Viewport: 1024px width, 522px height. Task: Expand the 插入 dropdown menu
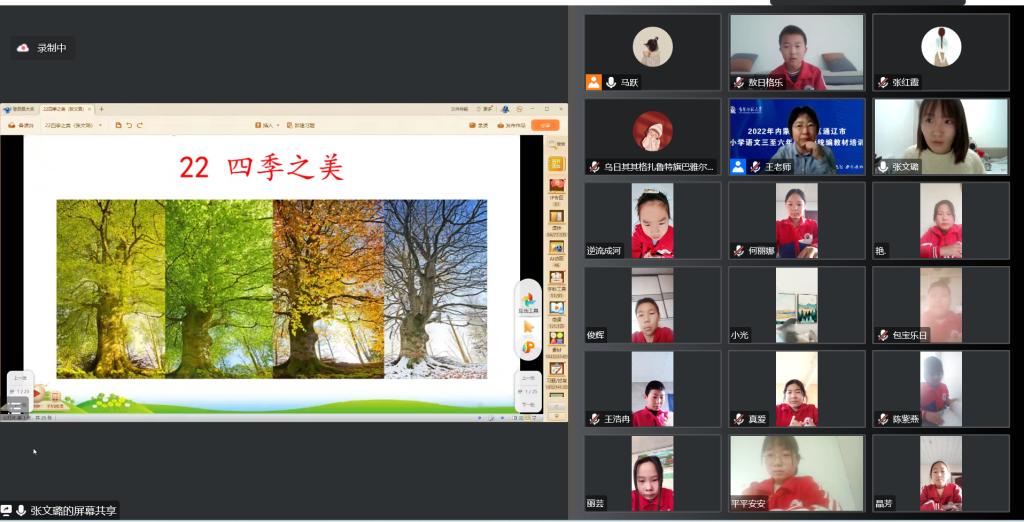pyautogui.click(x=265, y=125)
